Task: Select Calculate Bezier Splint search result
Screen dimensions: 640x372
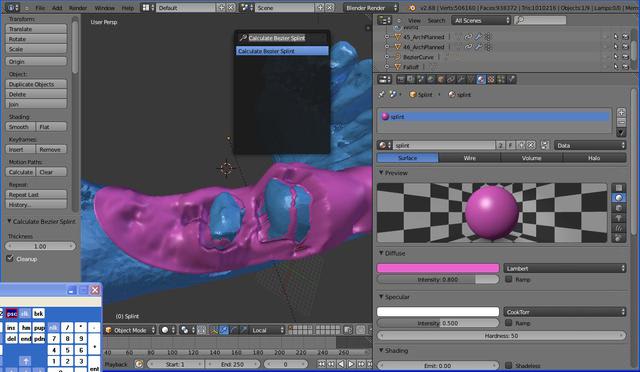Action: (282, 51)
